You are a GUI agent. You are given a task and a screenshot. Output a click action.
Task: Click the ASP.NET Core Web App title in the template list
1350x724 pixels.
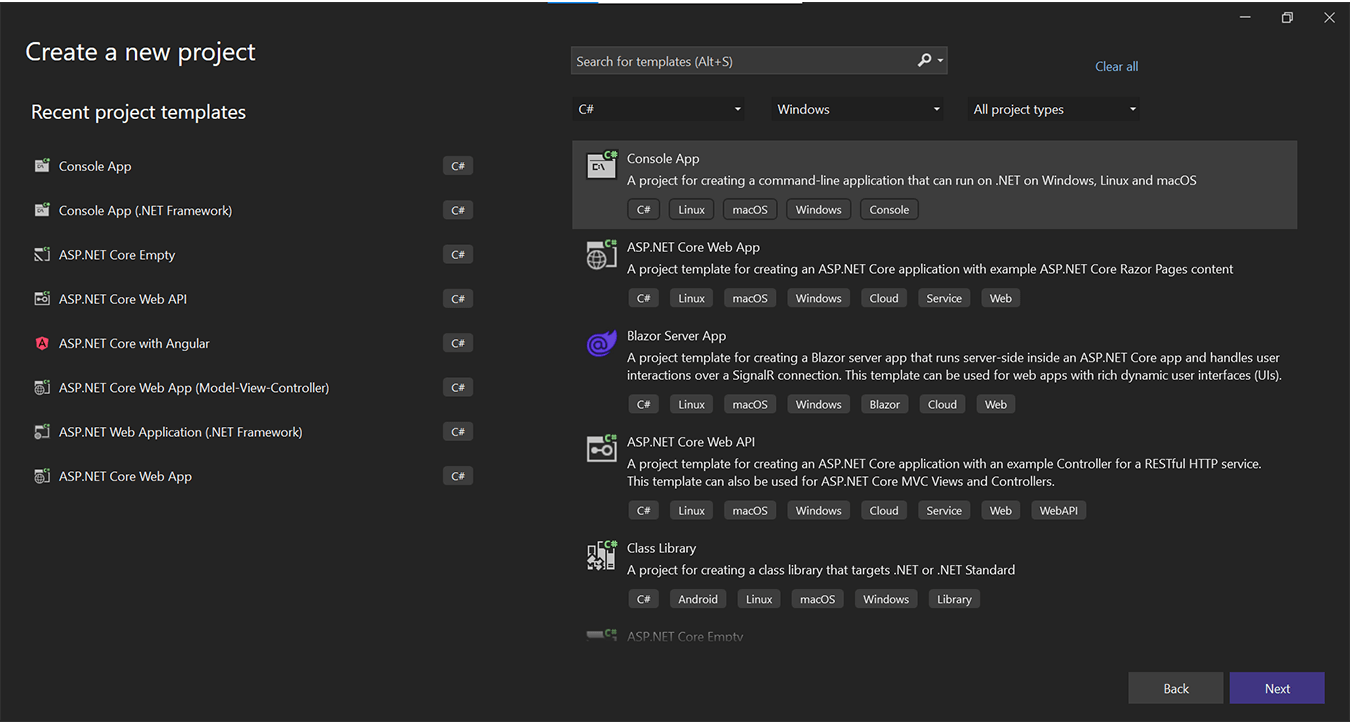tap(693, 247)
